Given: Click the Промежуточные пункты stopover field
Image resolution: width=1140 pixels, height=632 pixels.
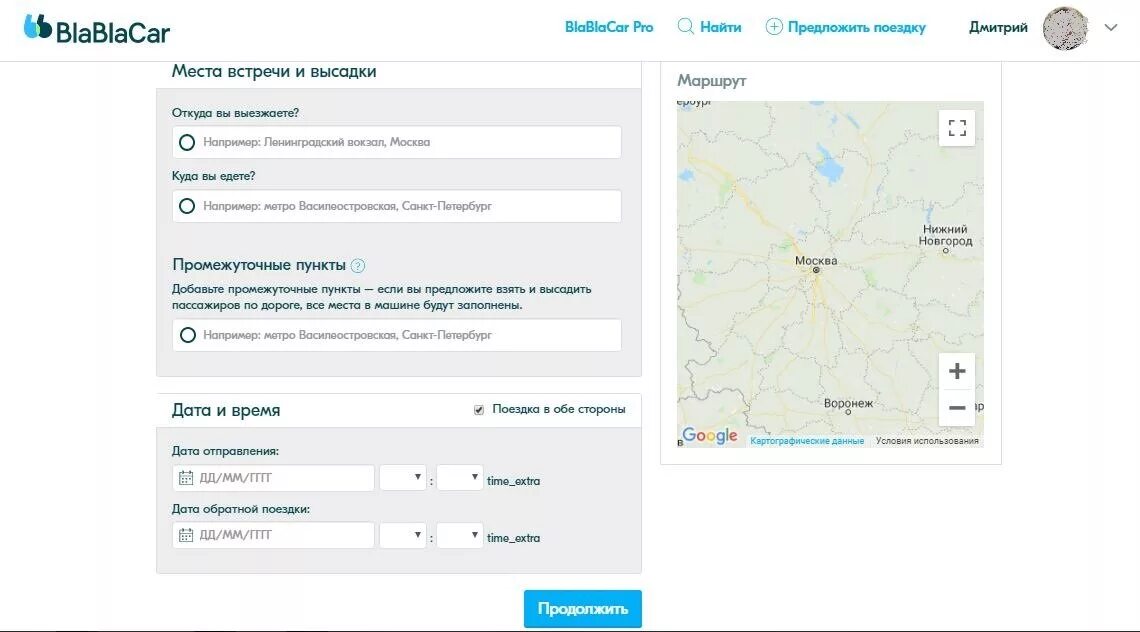Looking at the screenshot, I should (397, 335).
